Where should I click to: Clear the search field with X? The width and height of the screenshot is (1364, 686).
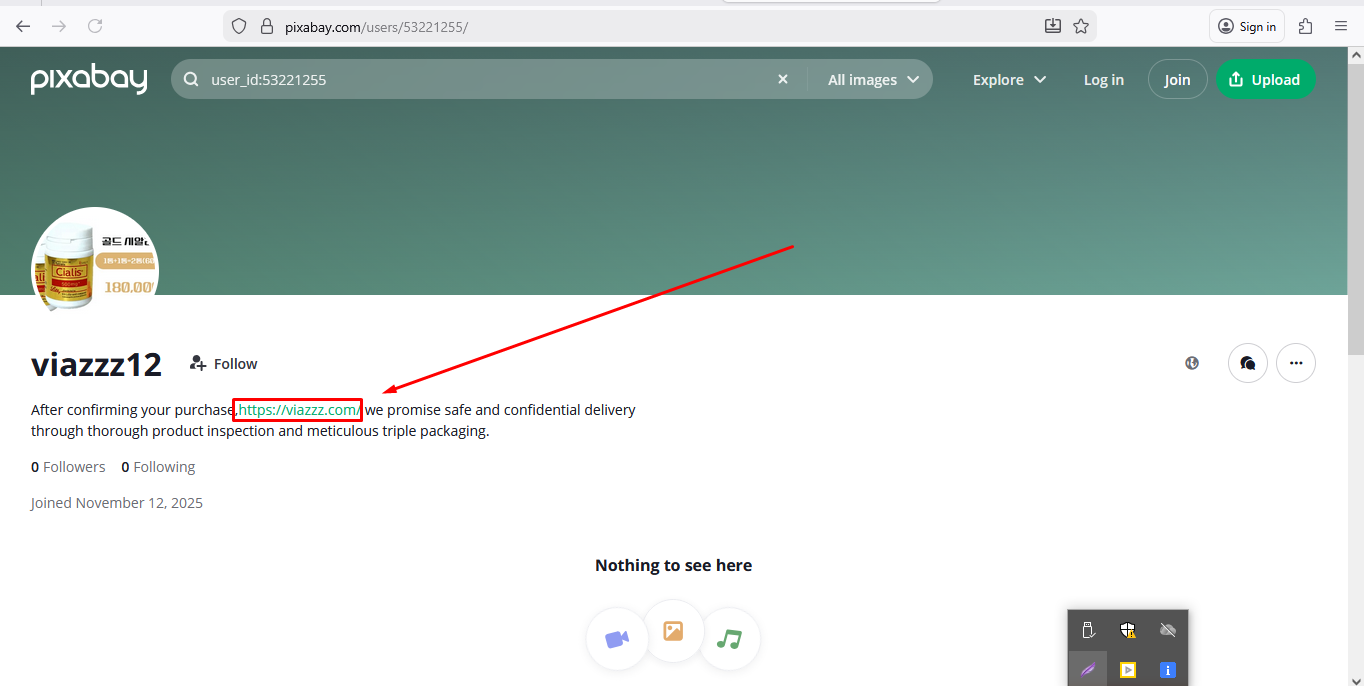pyautogui.click(x=783, y=79)
